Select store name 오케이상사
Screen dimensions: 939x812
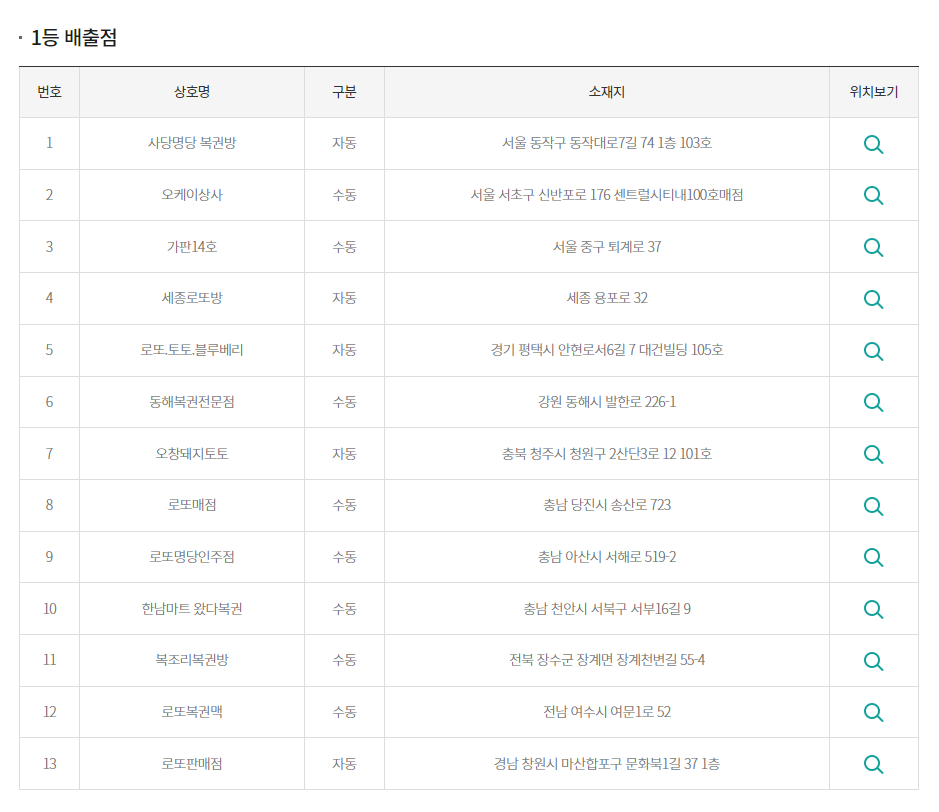pos(192,195)
